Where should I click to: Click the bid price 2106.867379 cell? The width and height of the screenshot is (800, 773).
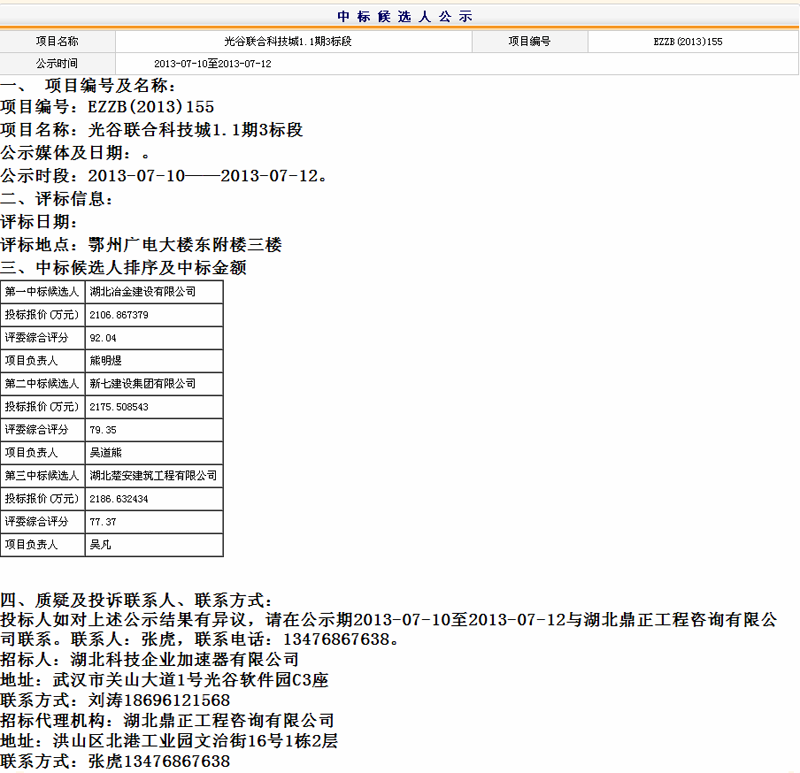119,315
